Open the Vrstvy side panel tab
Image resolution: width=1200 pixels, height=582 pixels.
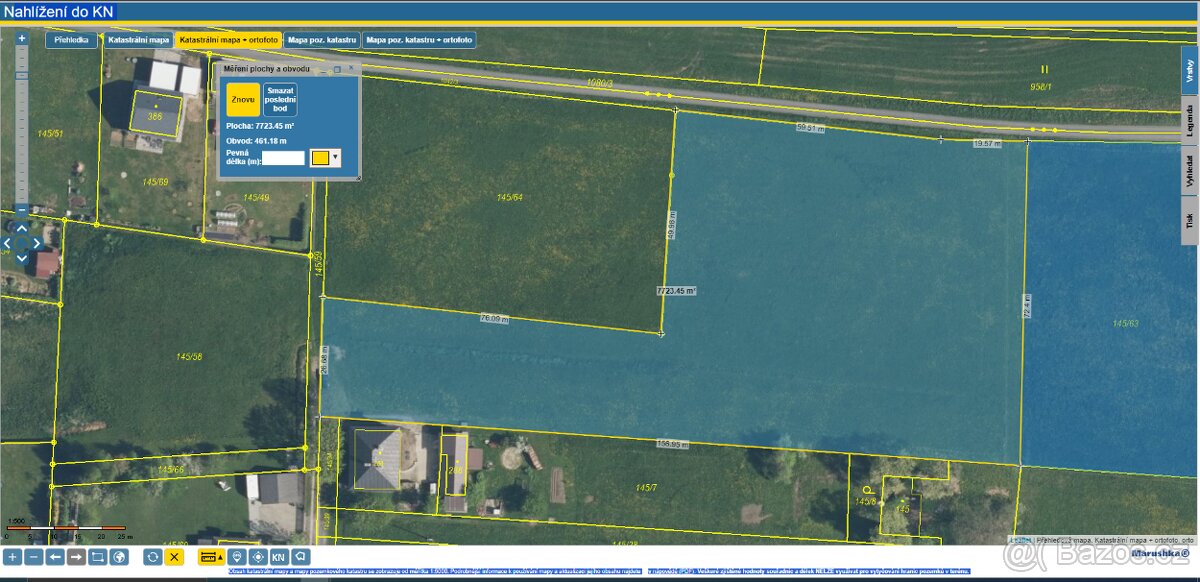(1189, 71)
